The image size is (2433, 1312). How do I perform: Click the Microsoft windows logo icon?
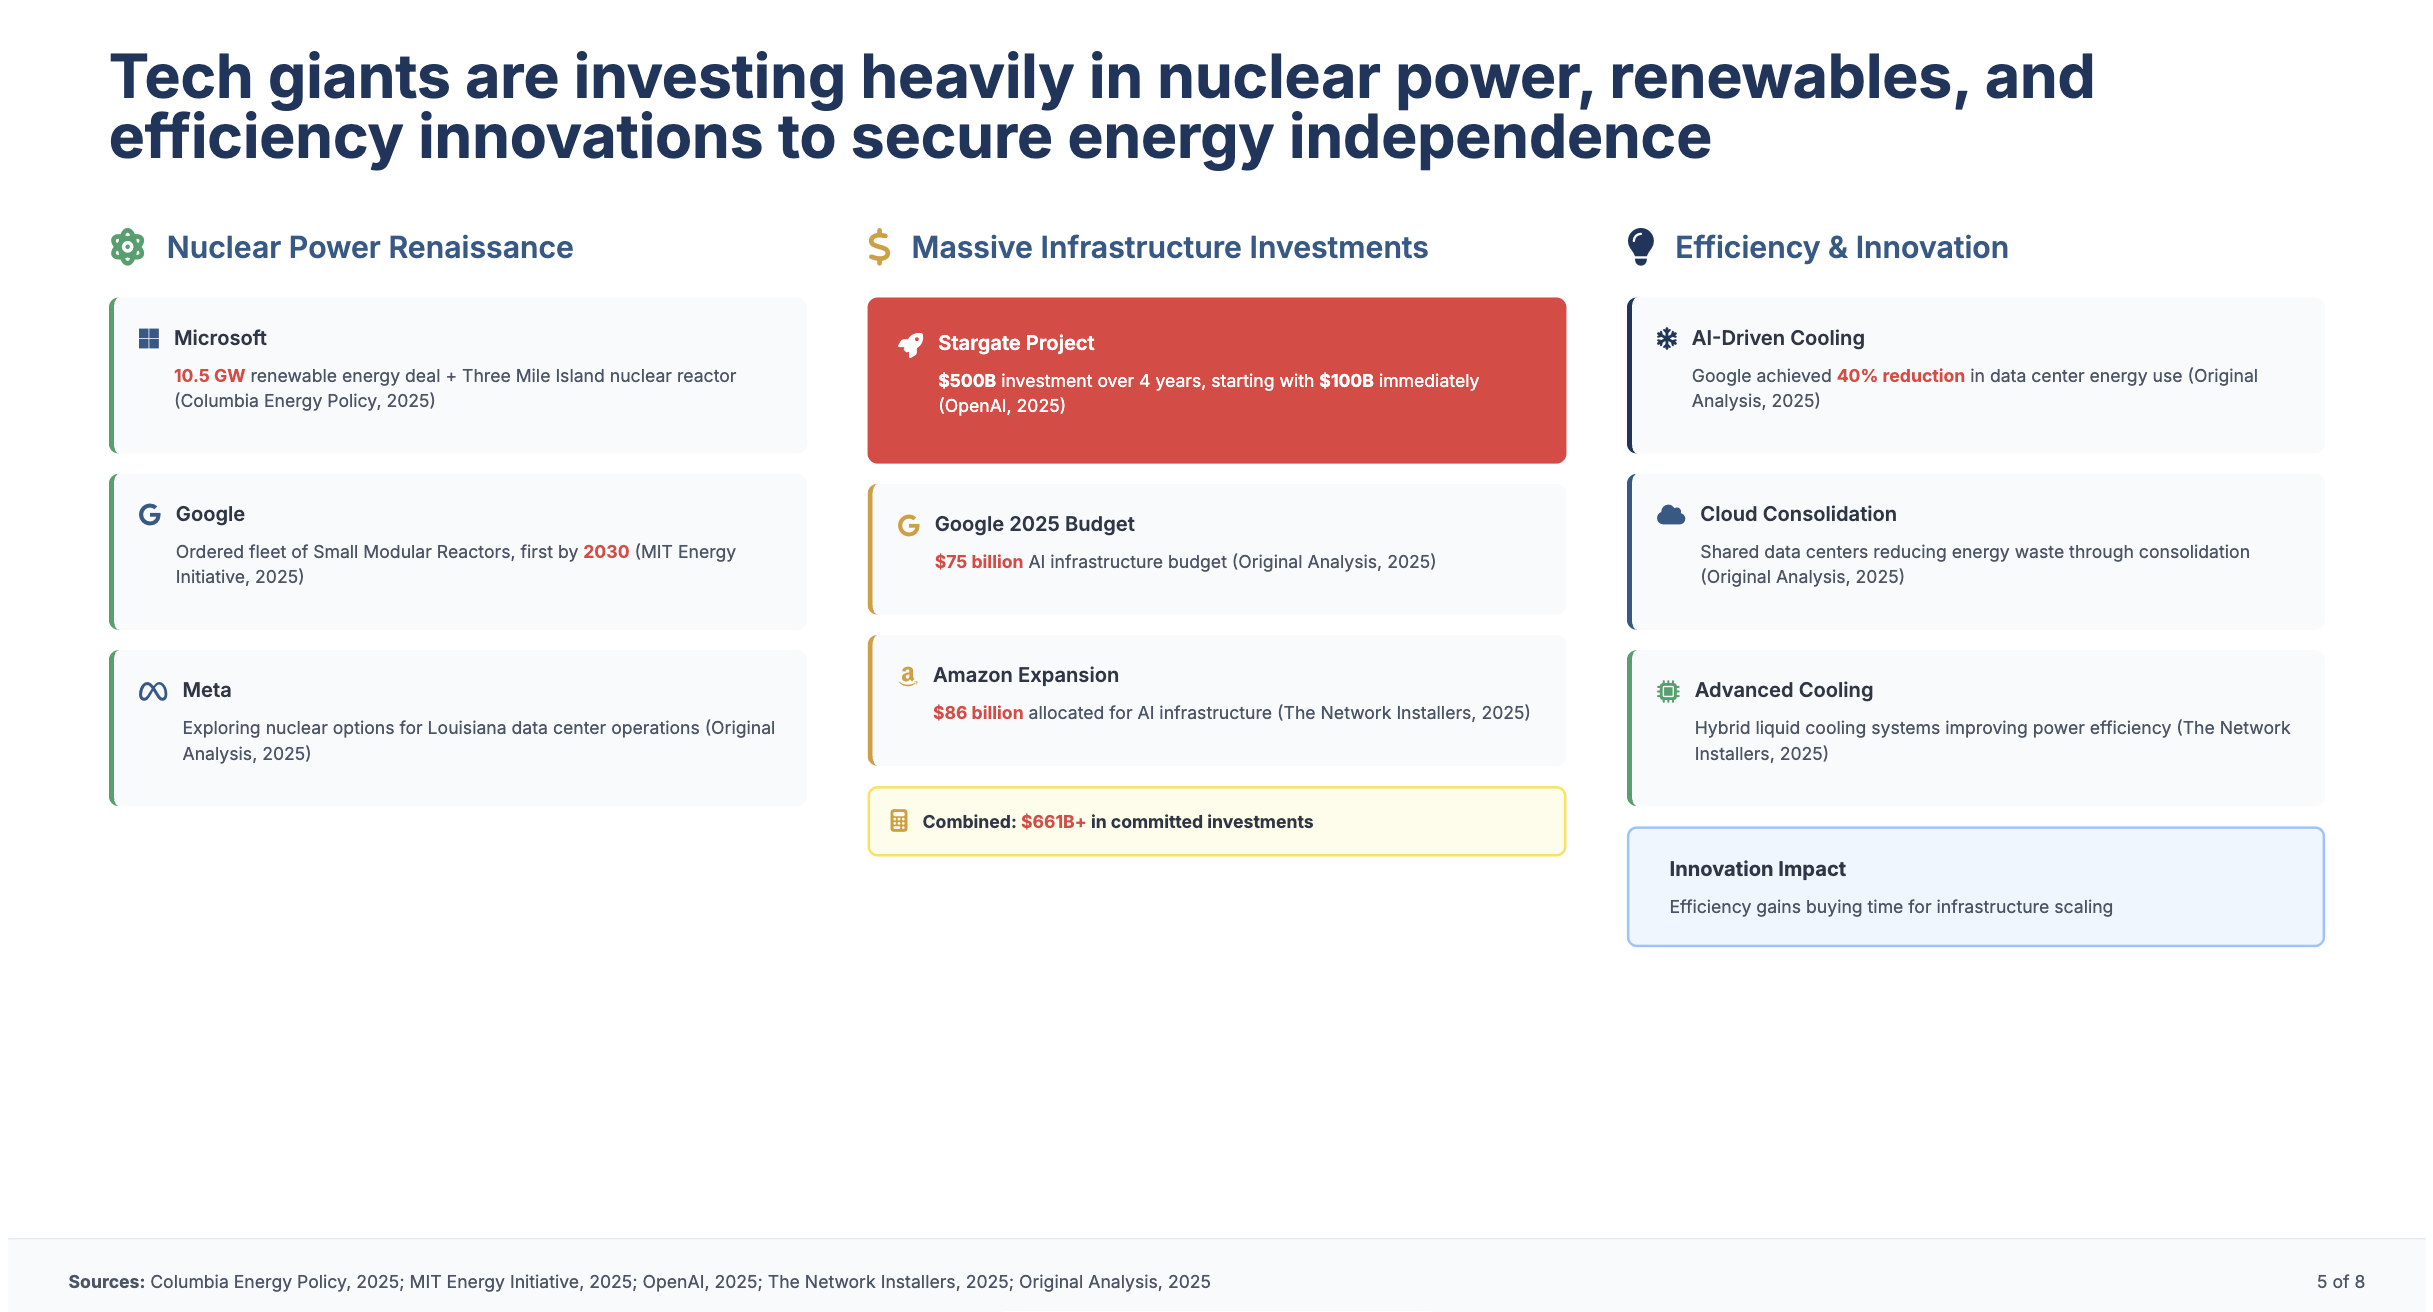pos(149,338)
